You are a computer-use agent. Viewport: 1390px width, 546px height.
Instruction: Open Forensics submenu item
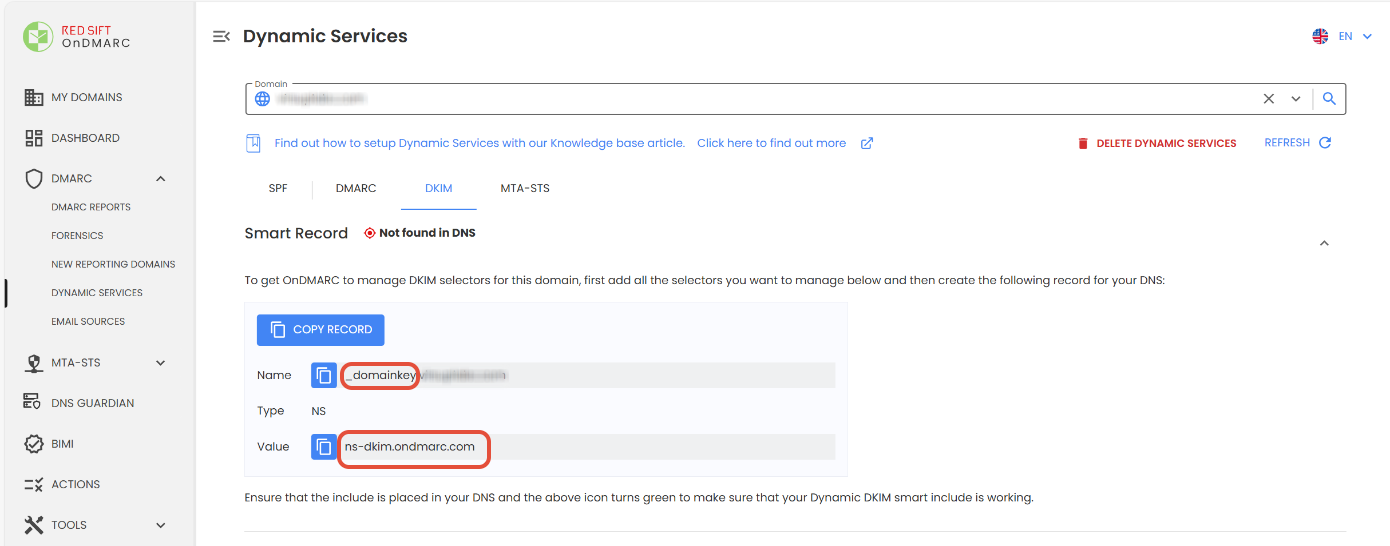pos(77,236)
